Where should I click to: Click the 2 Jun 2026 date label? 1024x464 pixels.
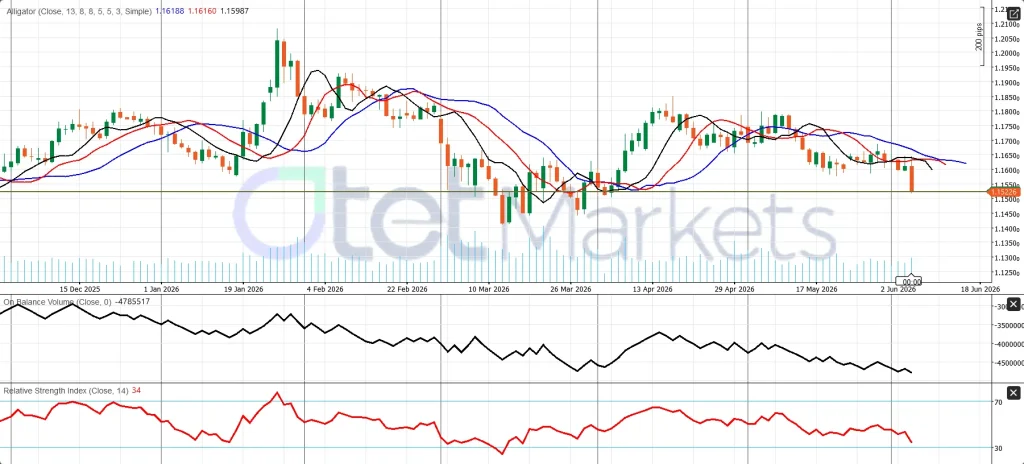[x=898, y=289]
